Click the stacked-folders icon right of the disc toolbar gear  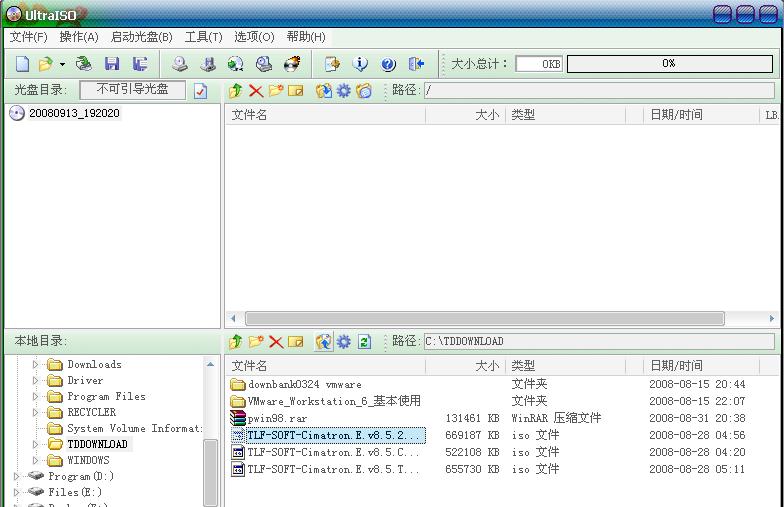click(x=364, y=90)
